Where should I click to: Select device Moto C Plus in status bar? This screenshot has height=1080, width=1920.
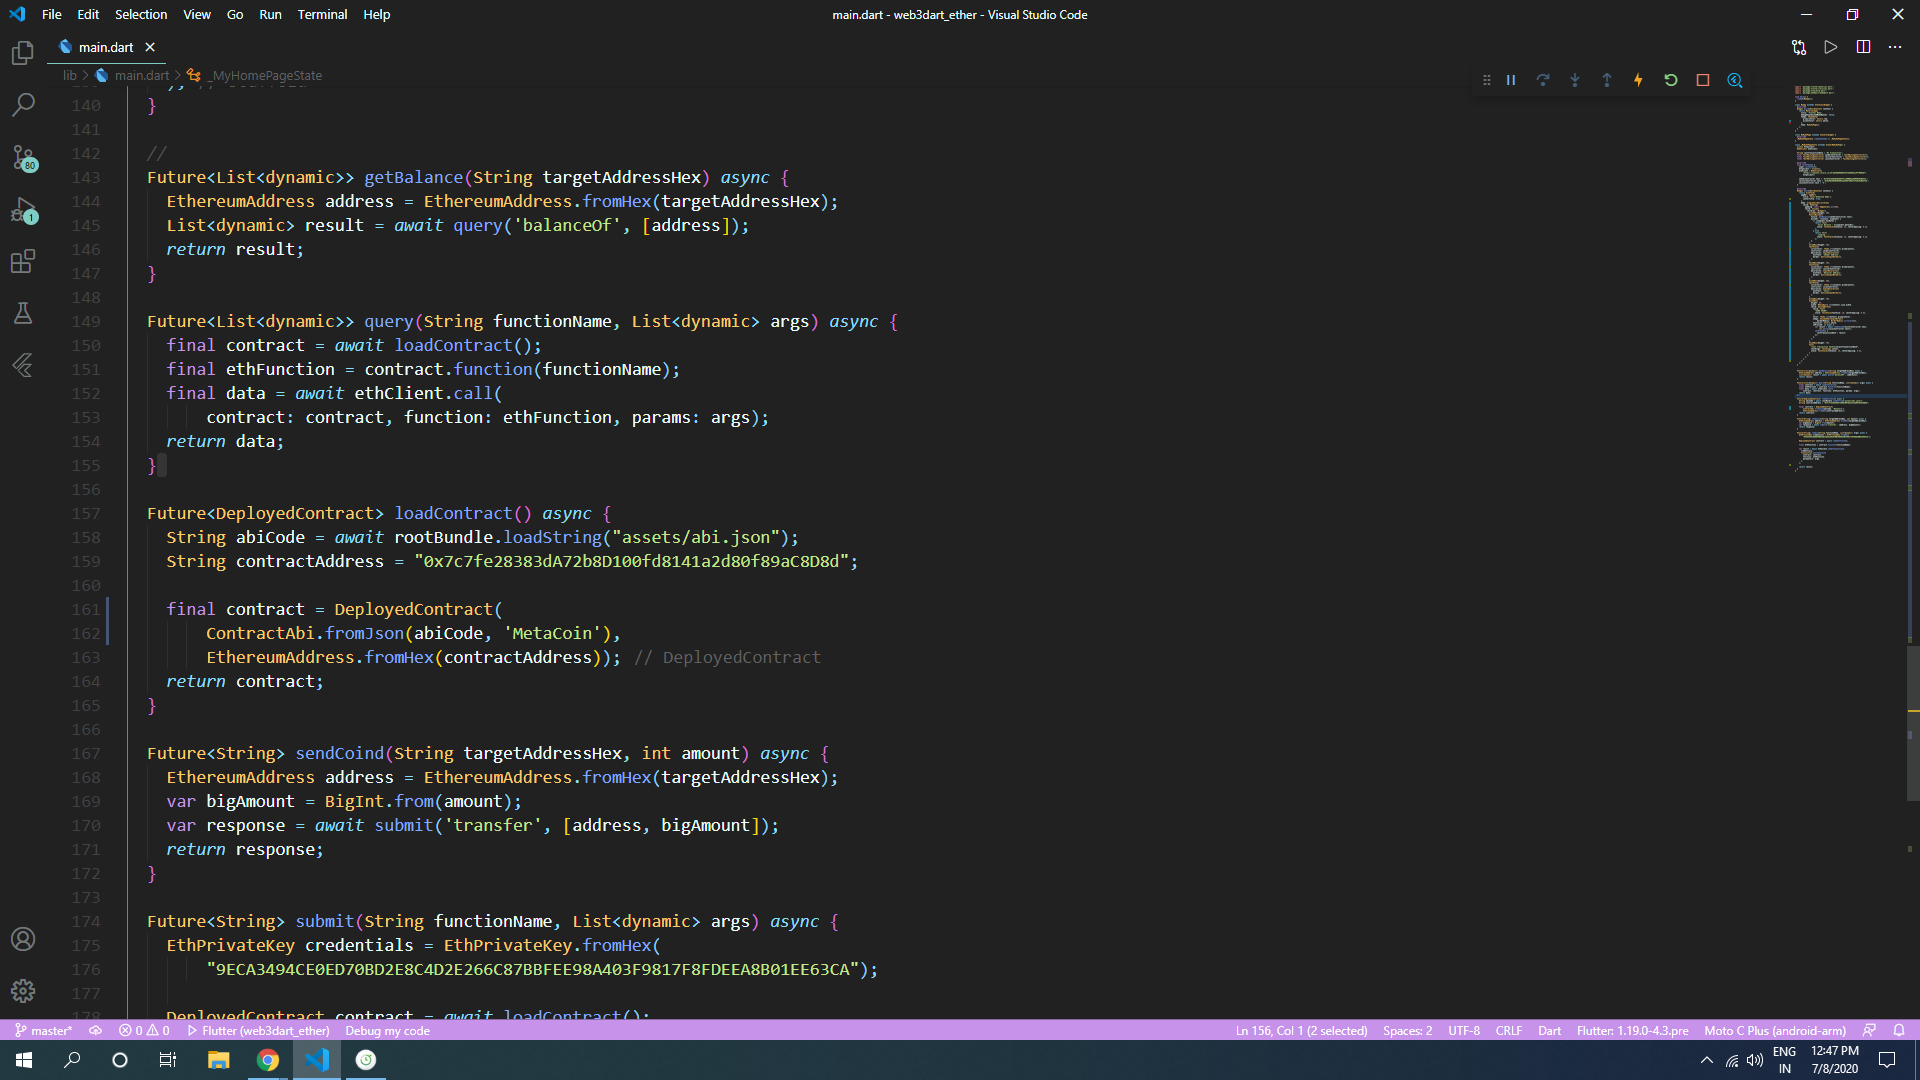coord(1775,1031)
